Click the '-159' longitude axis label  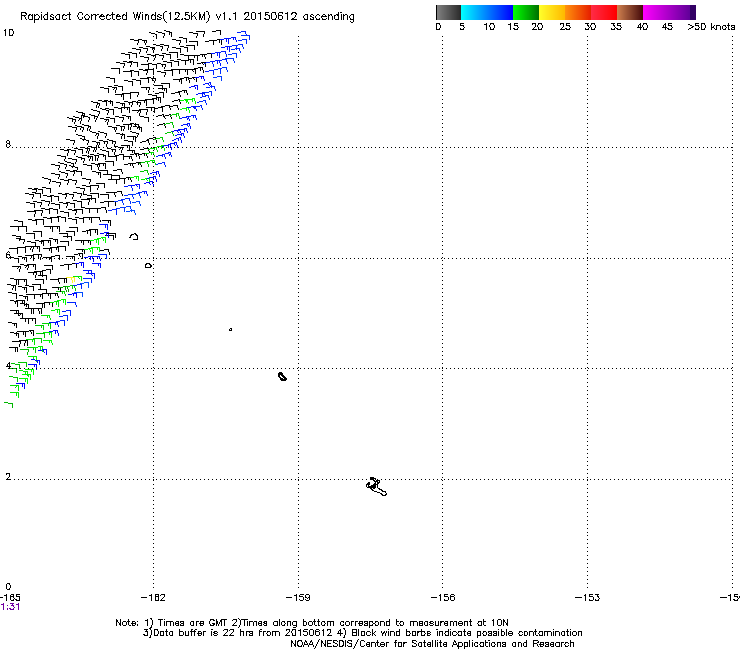(298, 598)
